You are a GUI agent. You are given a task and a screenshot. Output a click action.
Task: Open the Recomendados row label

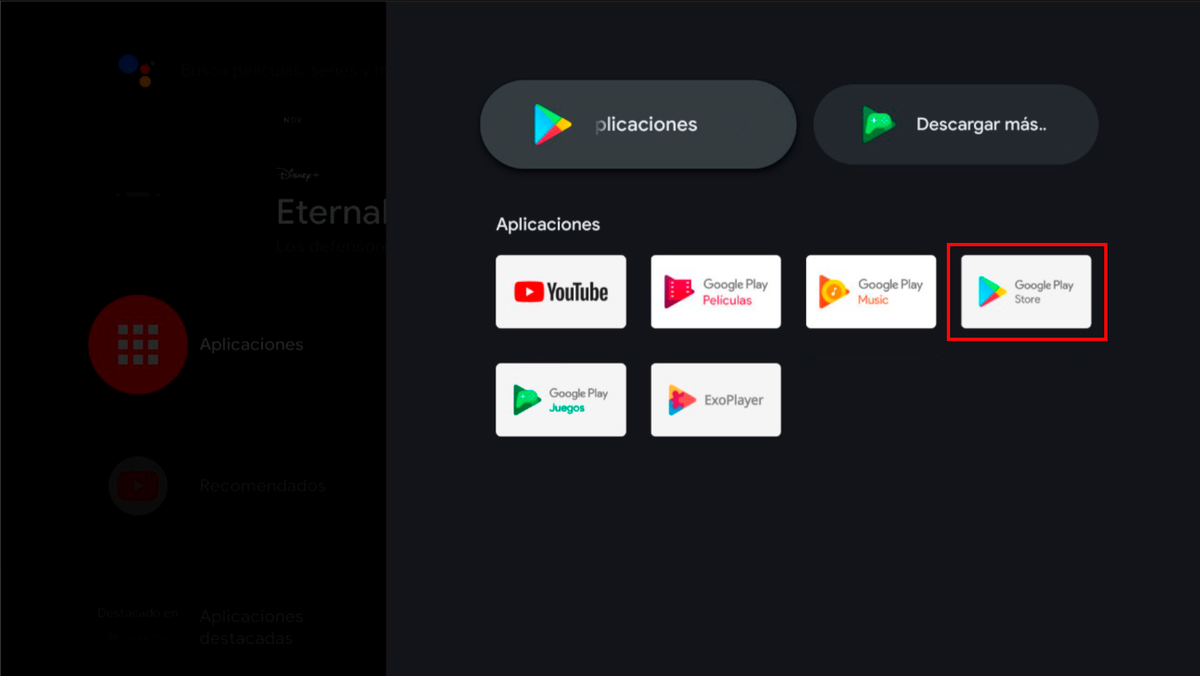[262, 486]
